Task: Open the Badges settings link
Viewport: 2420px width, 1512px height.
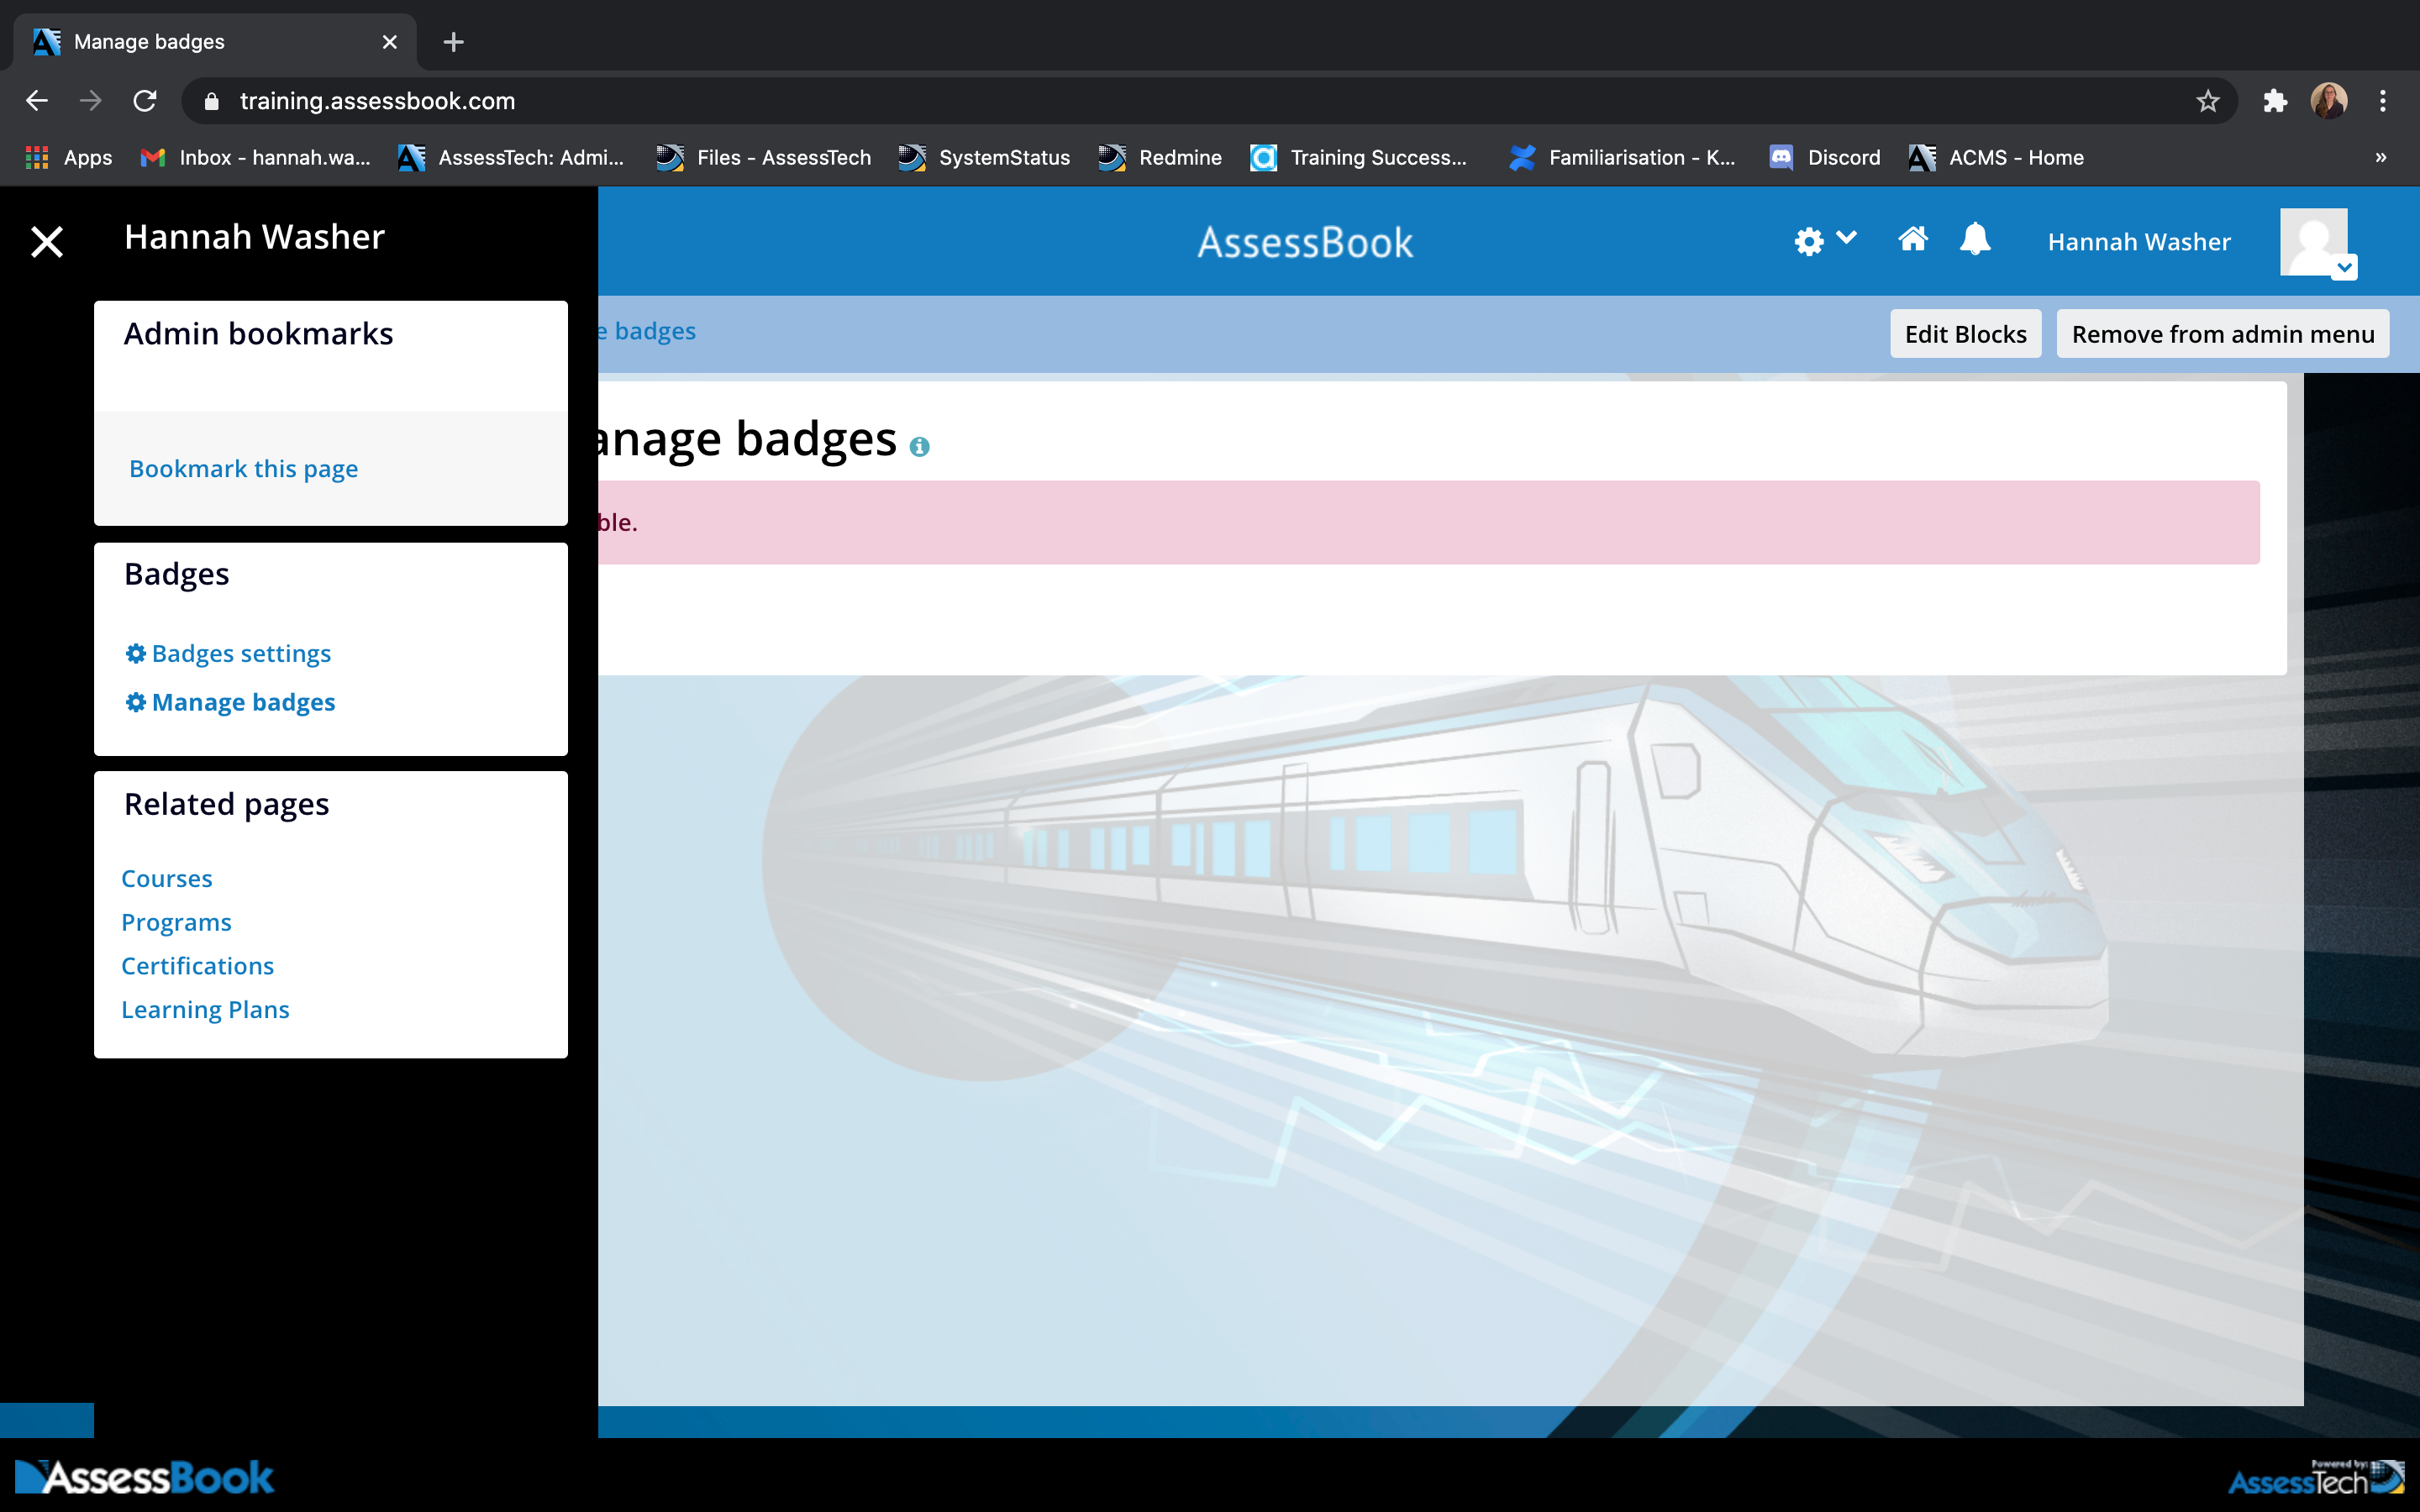Action: click(241, 653)
